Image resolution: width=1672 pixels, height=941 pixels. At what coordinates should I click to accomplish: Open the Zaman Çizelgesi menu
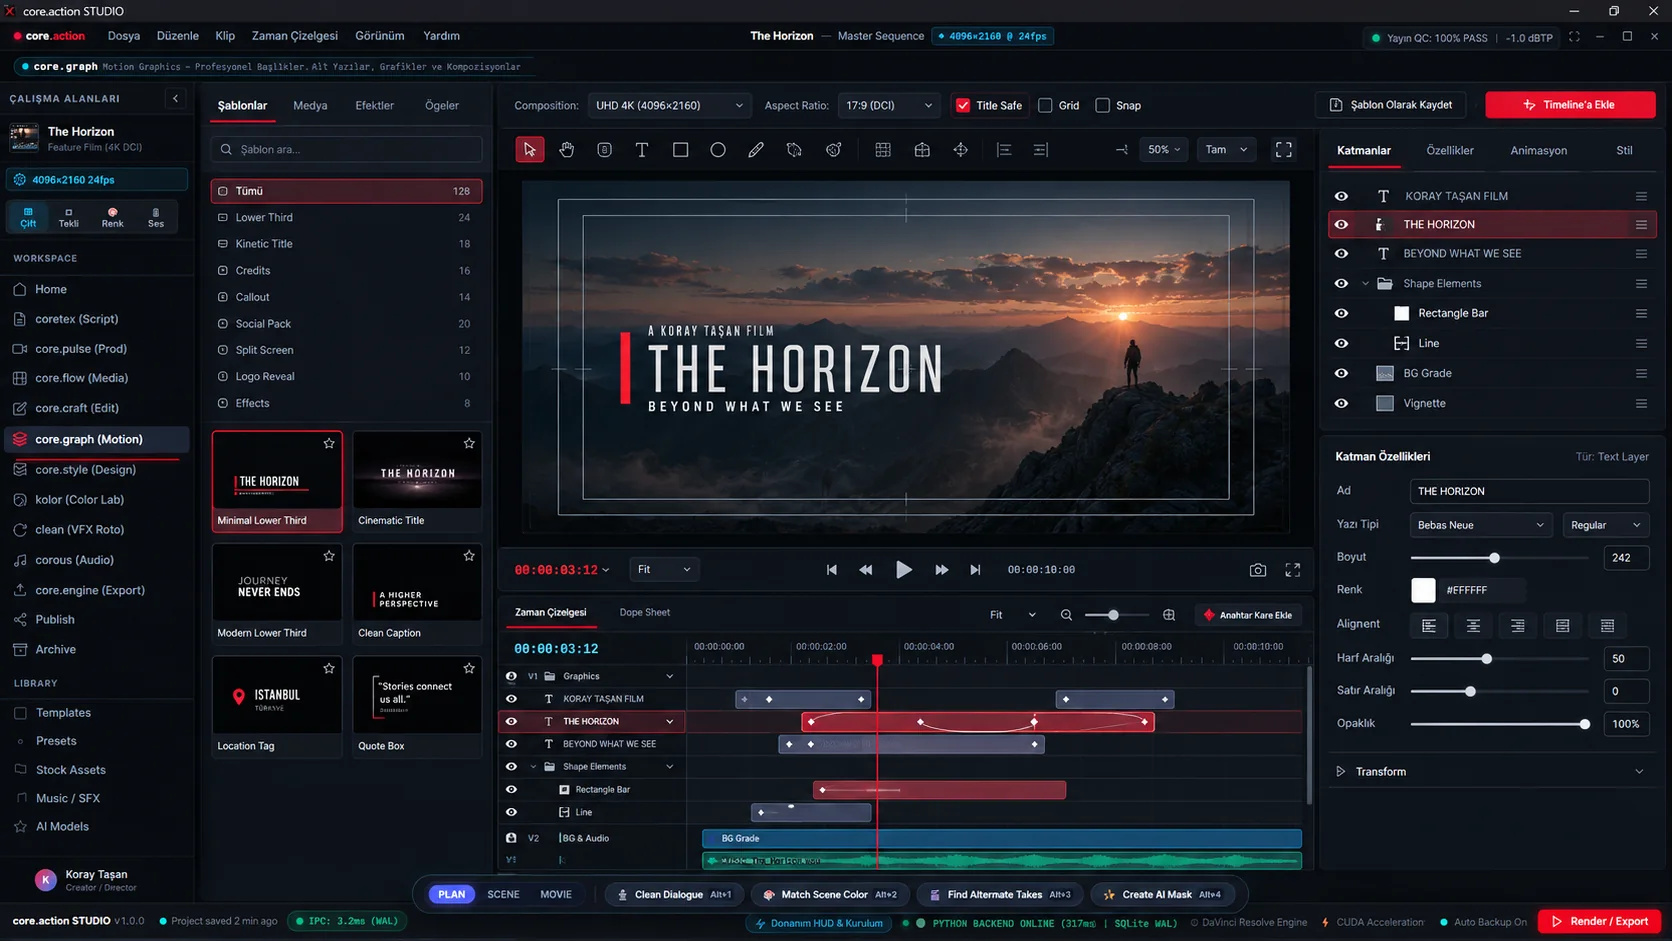tap(294, 36)
